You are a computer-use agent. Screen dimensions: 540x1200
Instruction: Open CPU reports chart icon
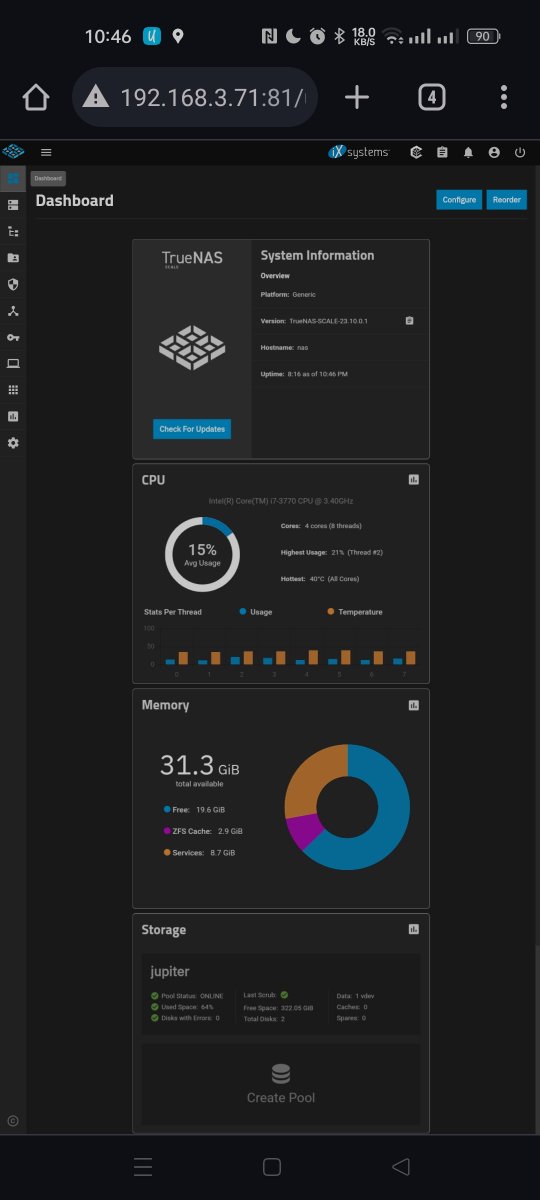(414, 480)
